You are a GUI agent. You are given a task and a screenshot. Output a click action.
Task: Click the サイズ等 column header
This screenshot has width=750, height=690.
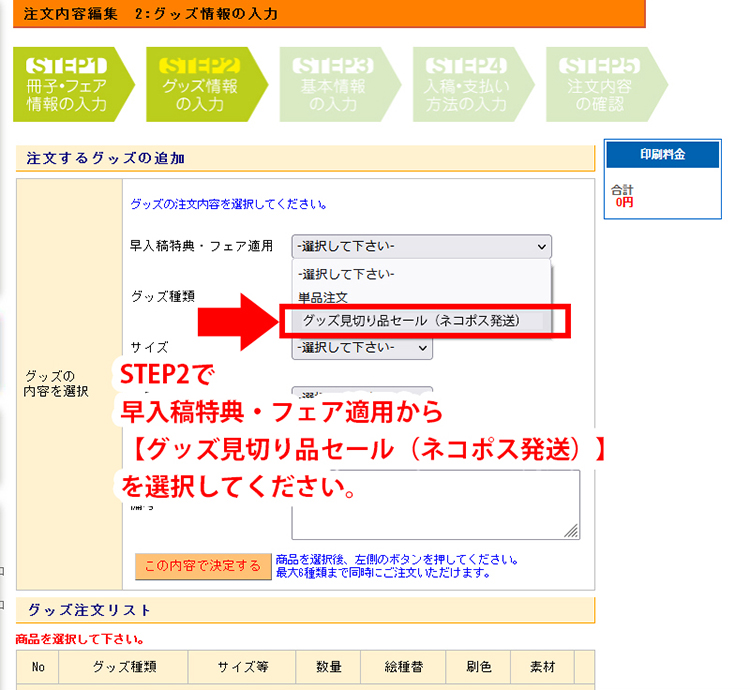point(240,667)
